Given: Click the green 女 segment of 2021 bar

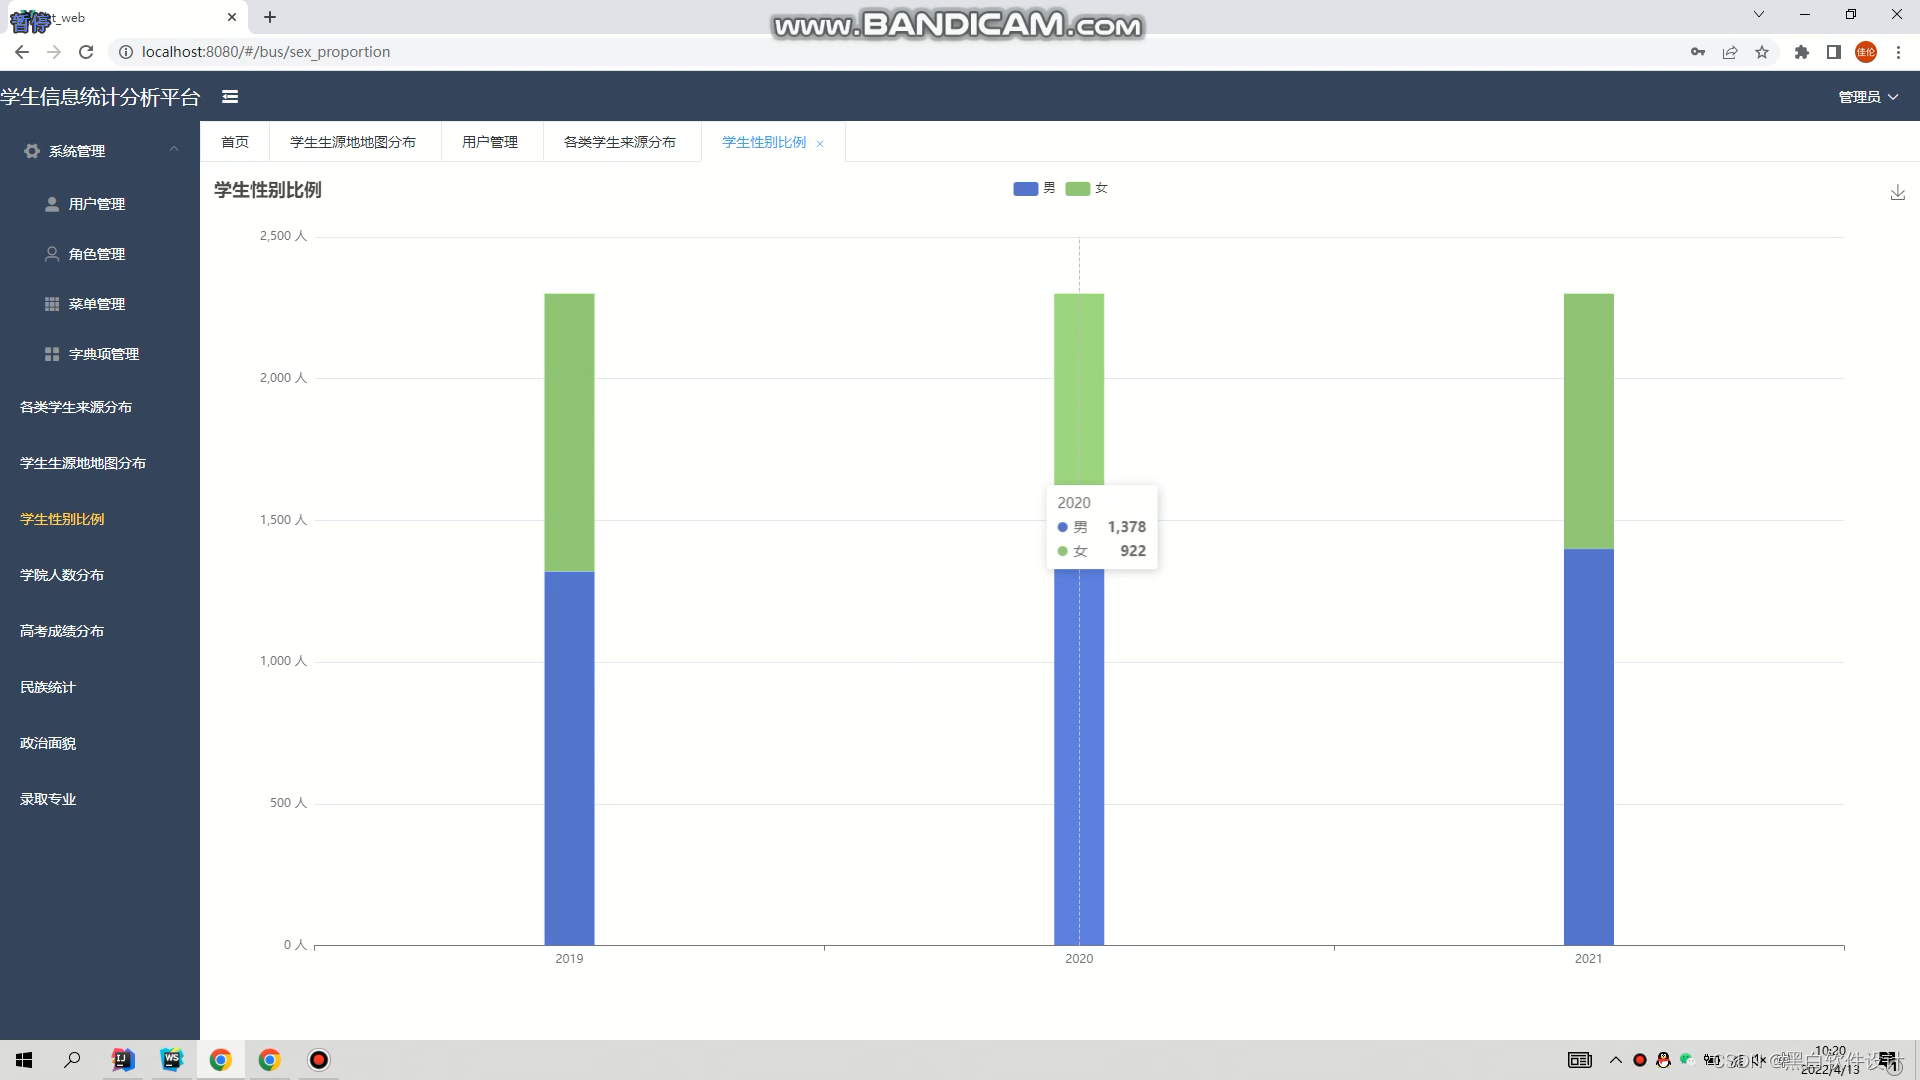Looking at the screenshot, I should tap(1589, 421).
